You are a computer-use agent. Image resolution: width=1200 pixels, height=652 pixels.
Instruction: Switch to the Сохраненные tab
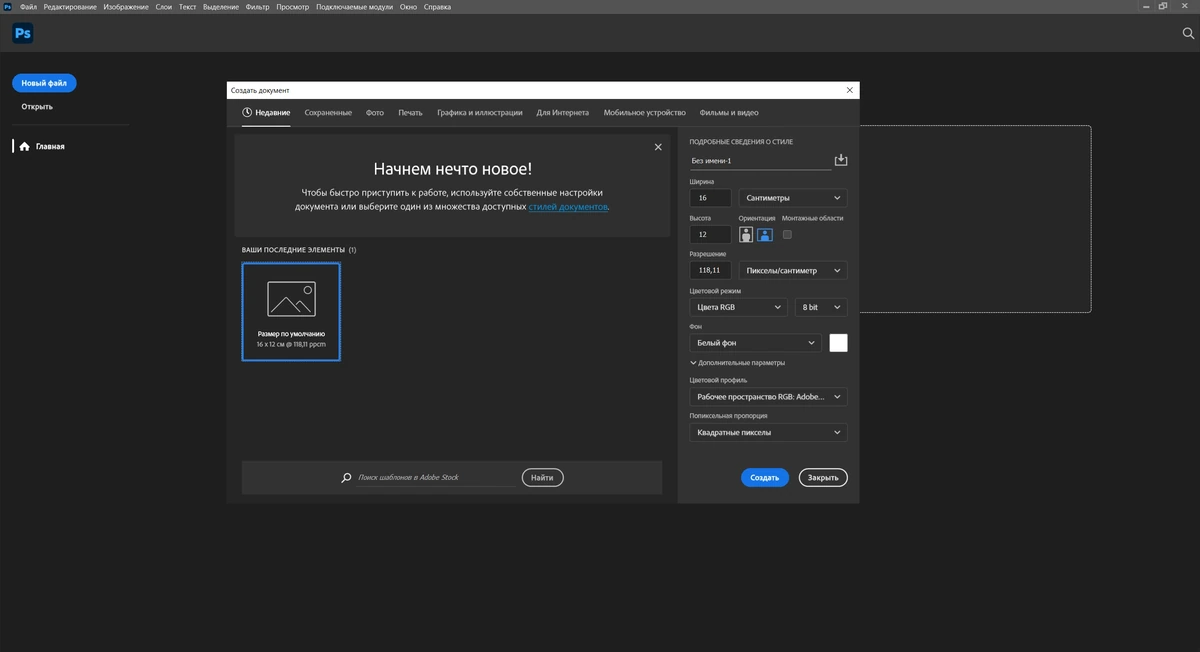point(328,113)
